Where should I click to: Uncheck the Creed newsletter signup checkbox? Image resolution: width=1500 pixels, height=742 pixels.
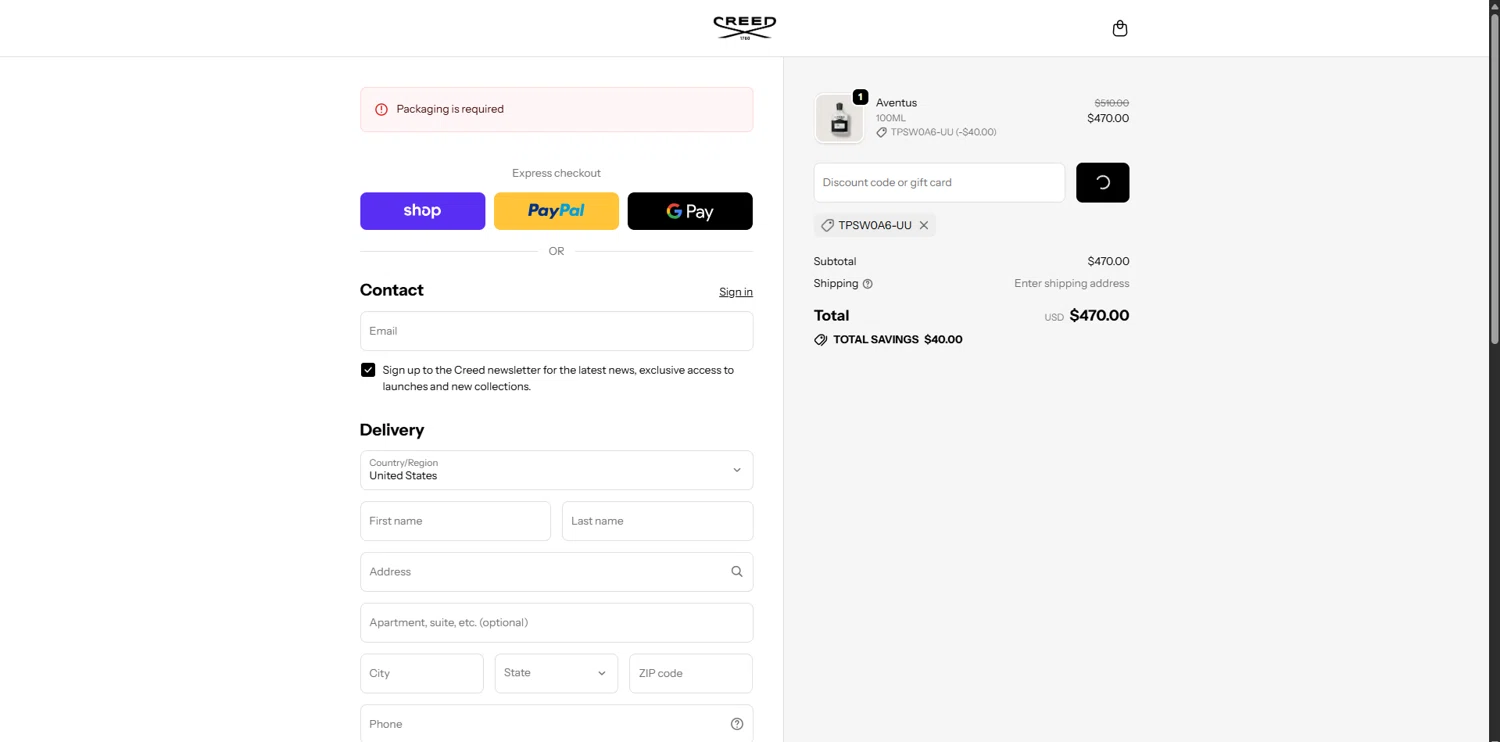pos(368,370)
